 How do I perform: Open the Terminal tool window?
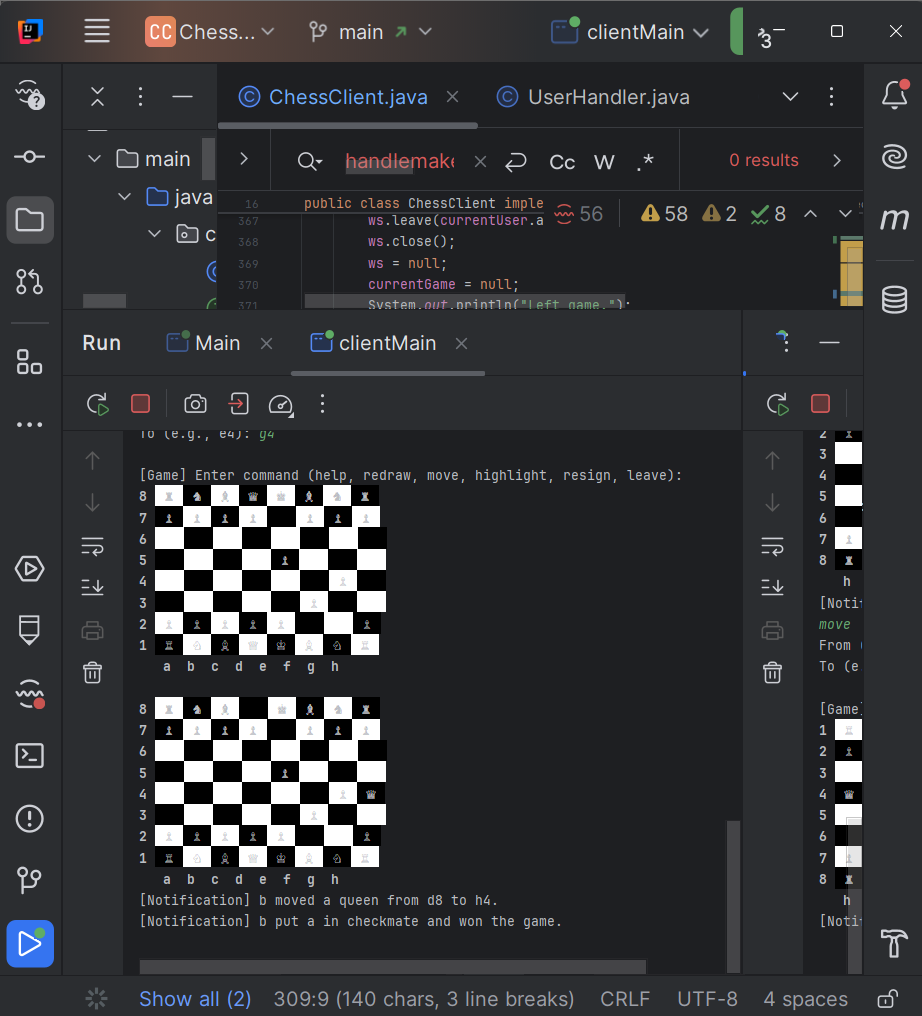pos(30,756)
